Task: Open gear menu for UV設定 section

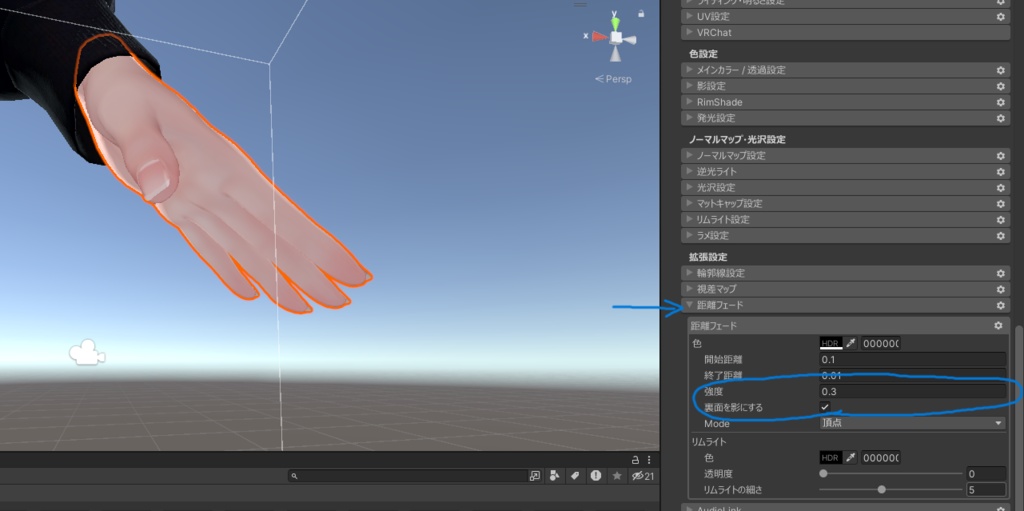Action: click(x=1000, y=16)
